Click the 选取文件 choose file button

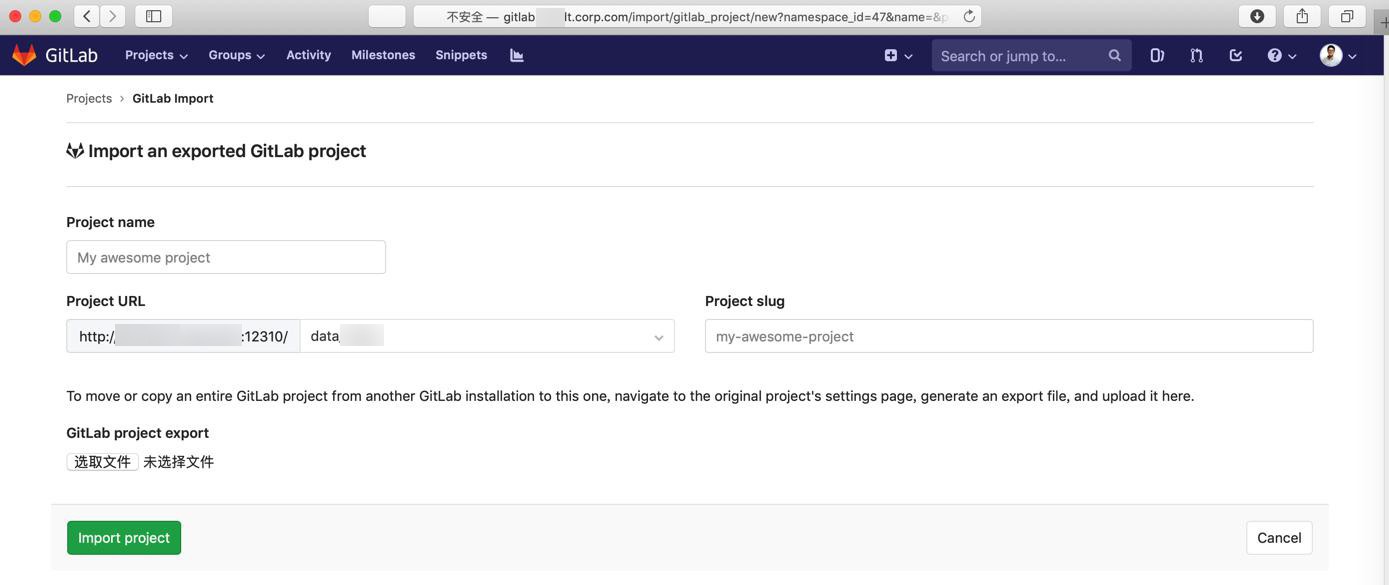(x=102, y=462)
